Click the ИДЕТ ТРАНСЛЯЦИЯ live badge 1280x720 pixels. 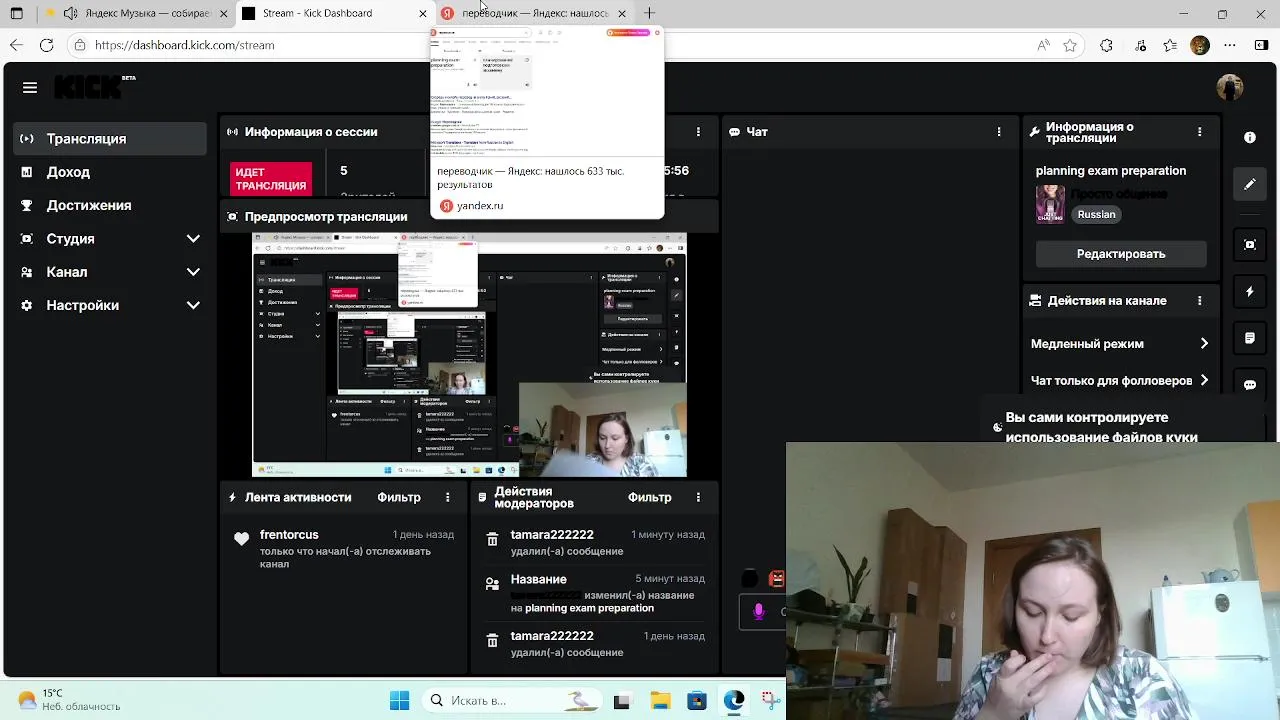click(x=271, y=179)
